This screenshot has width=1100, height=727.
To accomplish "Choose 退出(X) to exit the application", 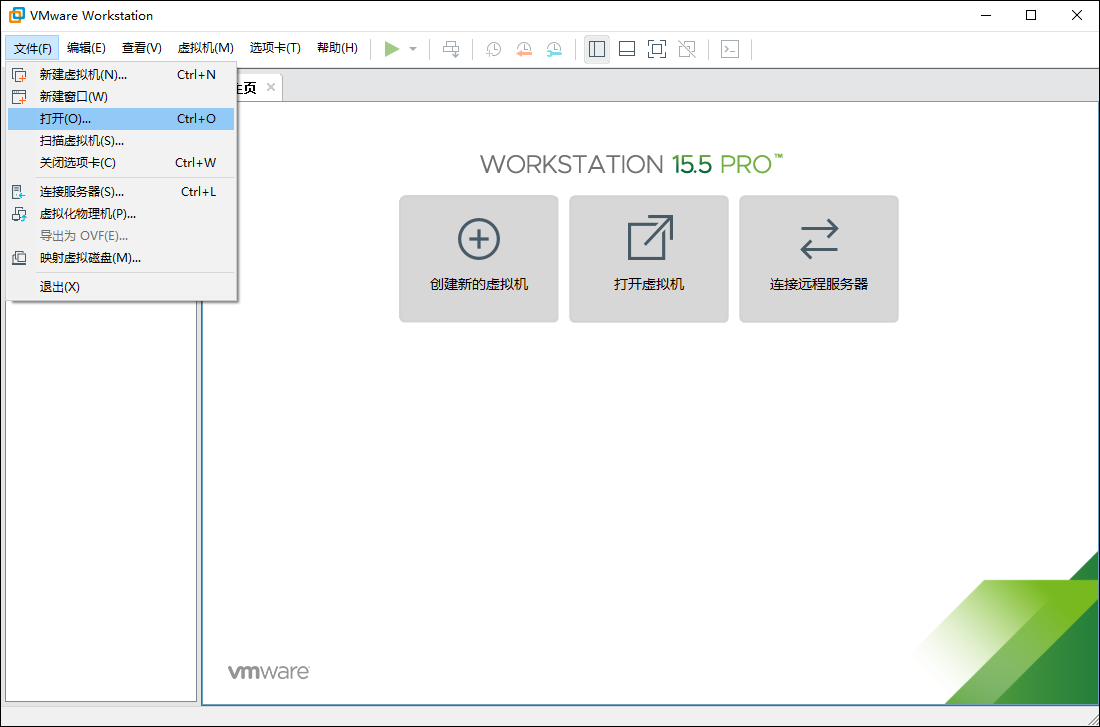I will (121, 287).
